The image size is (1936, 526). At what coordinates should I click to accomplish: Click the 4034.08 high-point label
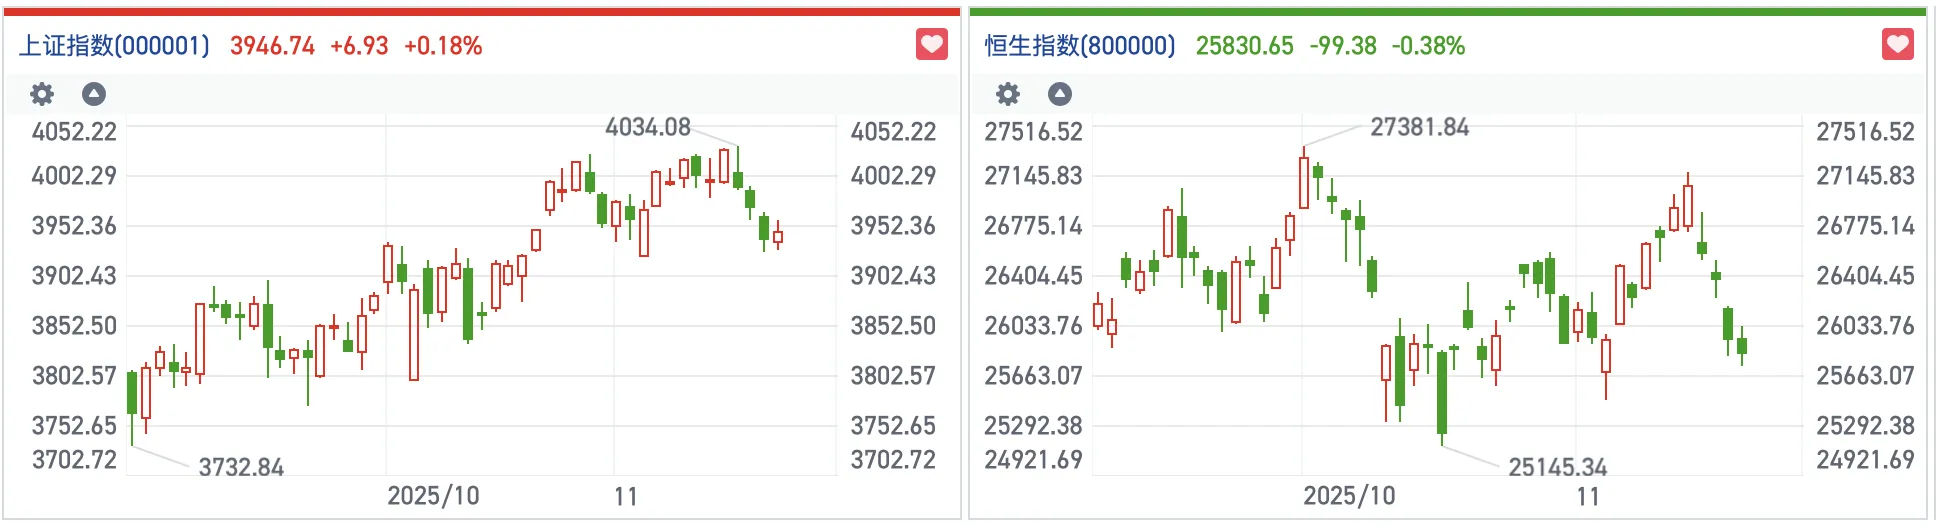coord(648,127)
